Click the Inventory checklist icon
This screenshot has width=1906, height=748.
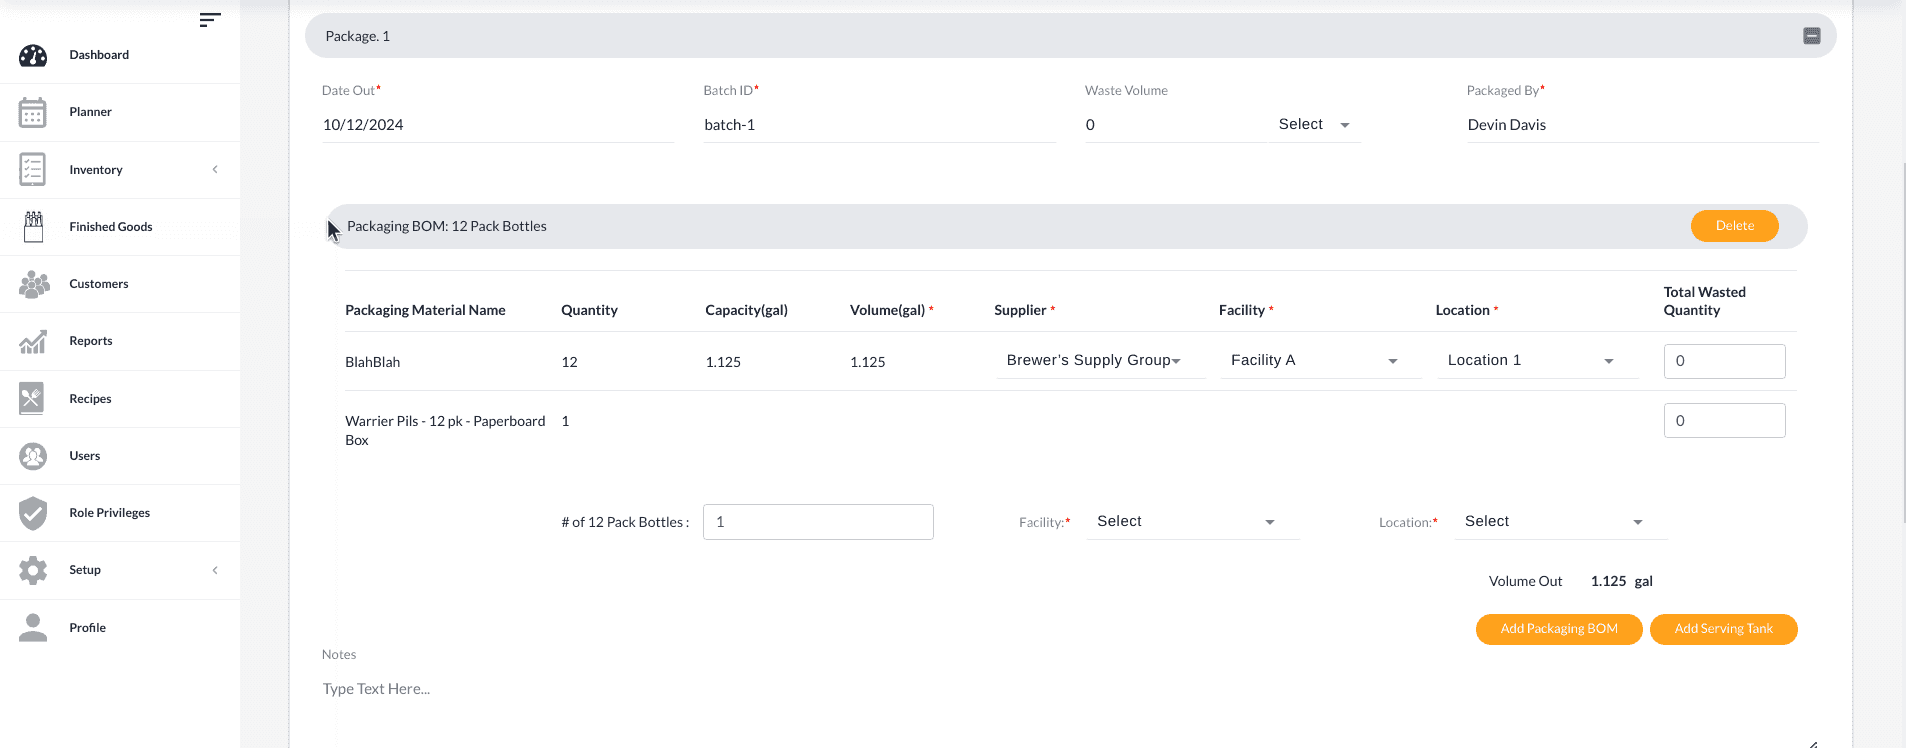click(x=33, y=170)
